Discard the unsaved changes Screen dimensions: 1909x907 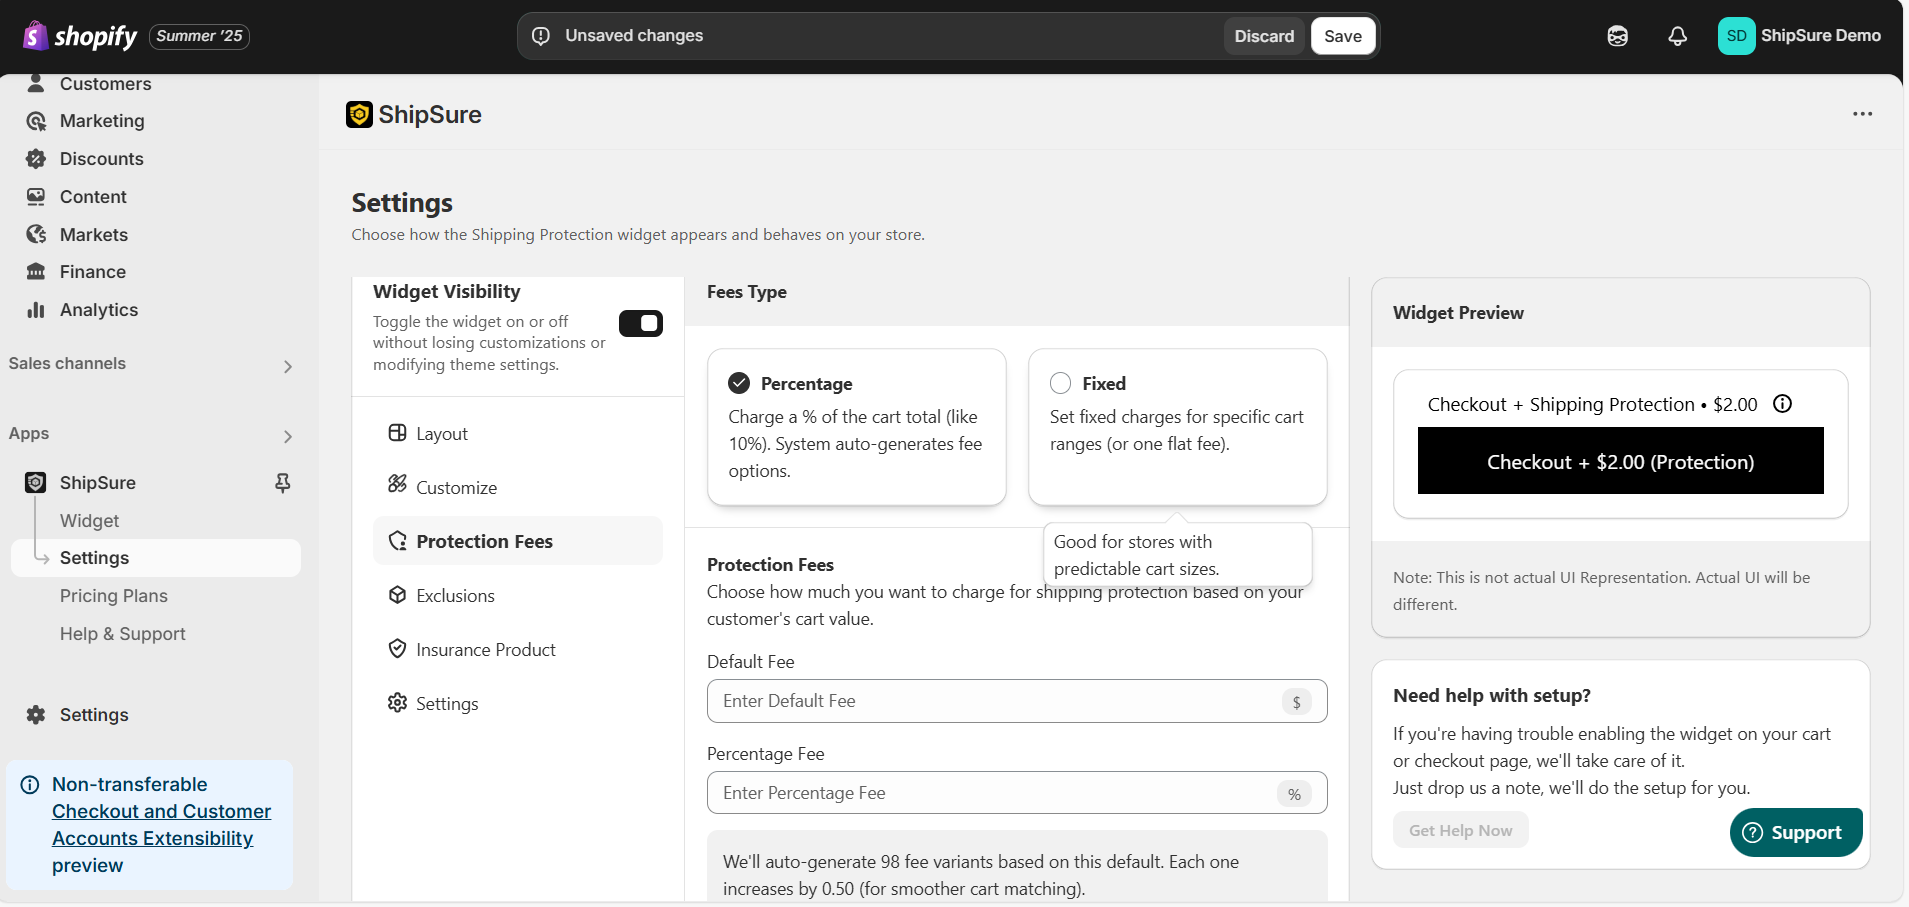coord(1264,36)
